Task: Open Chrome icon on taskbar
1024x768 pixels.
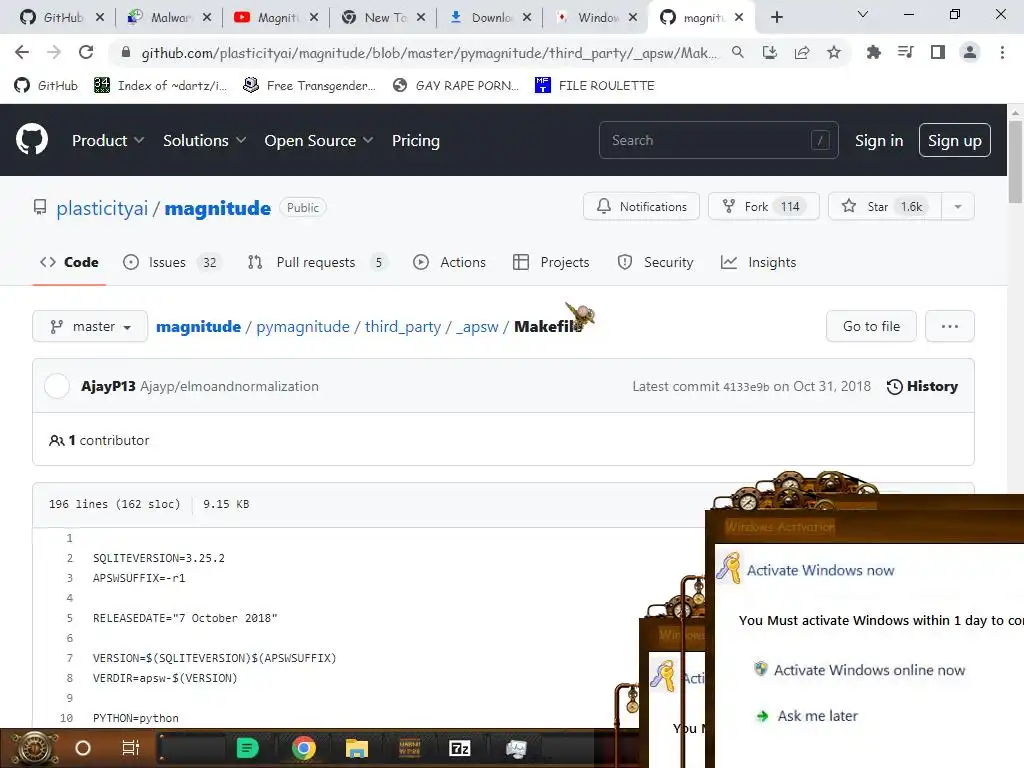Action: pos(304,748)
